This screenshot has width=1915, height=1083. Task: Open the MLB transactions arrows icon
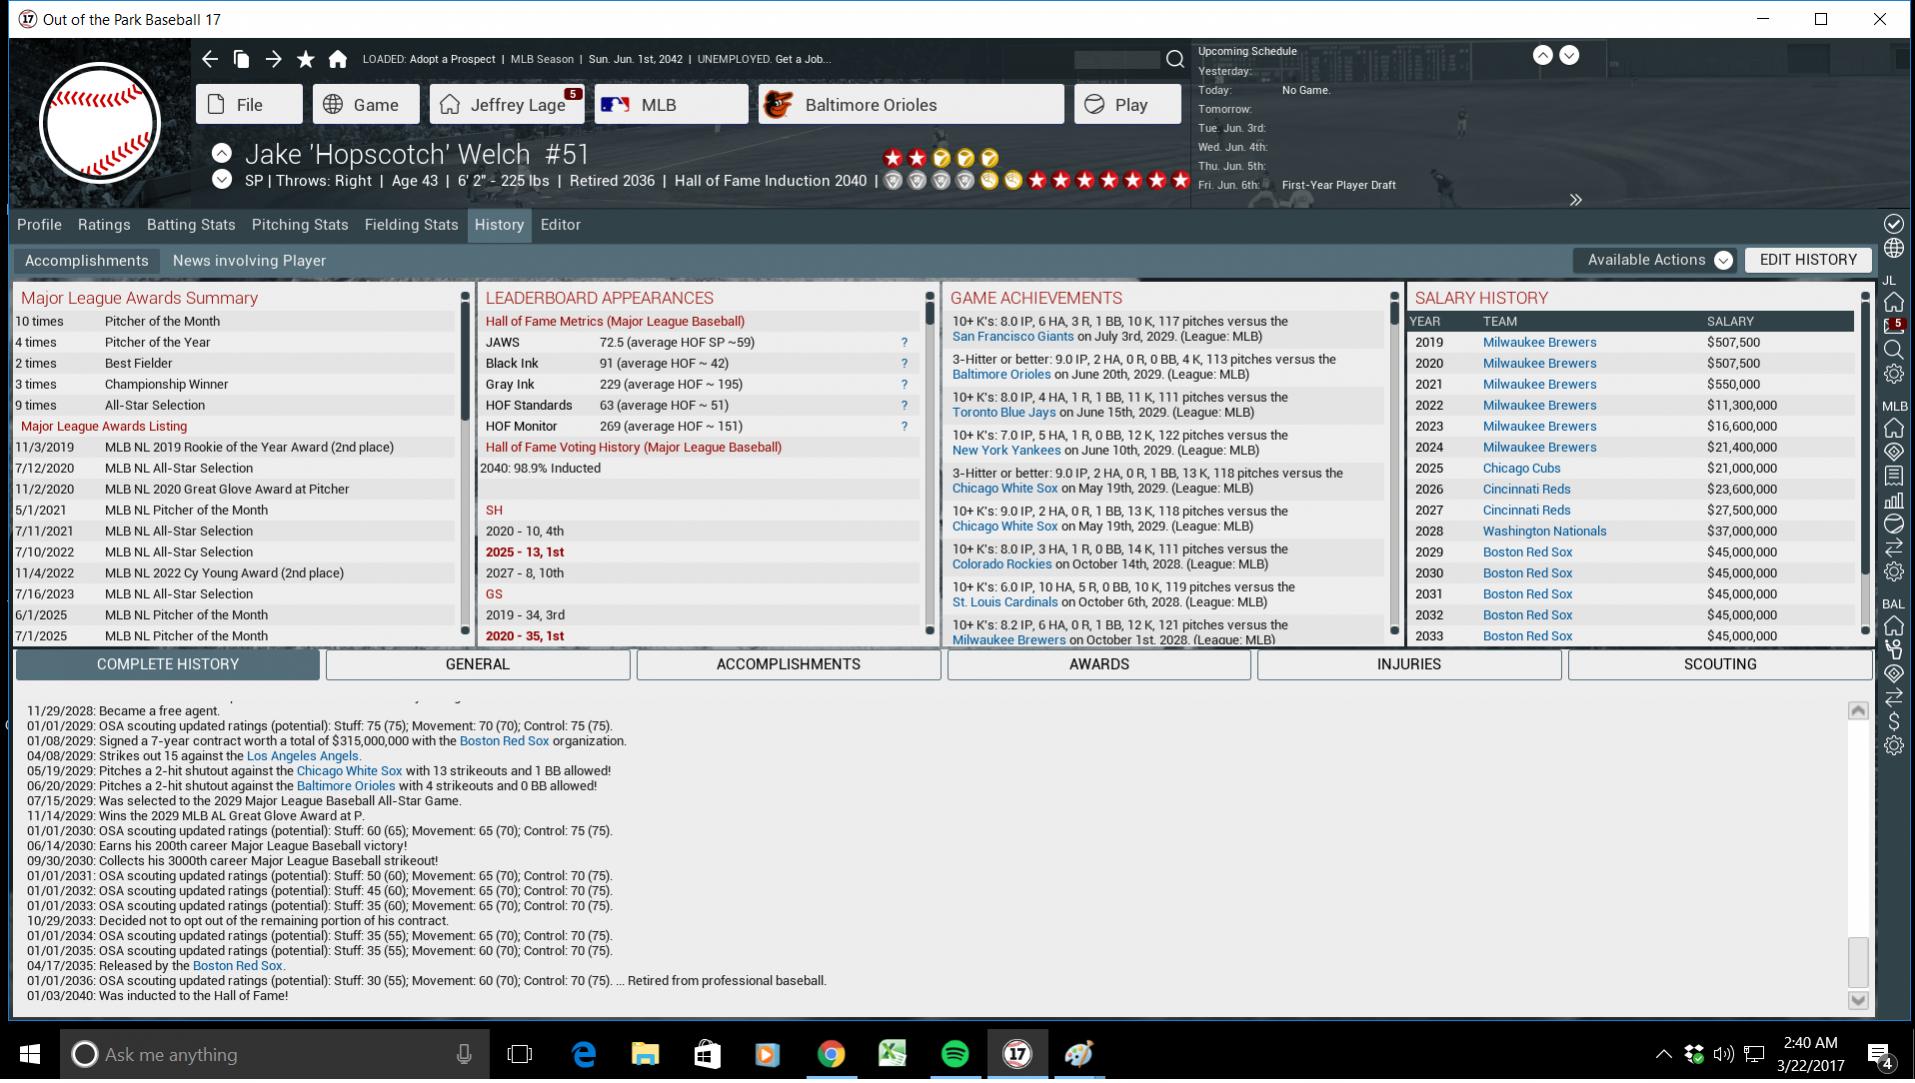click(x=1894, y=548)
